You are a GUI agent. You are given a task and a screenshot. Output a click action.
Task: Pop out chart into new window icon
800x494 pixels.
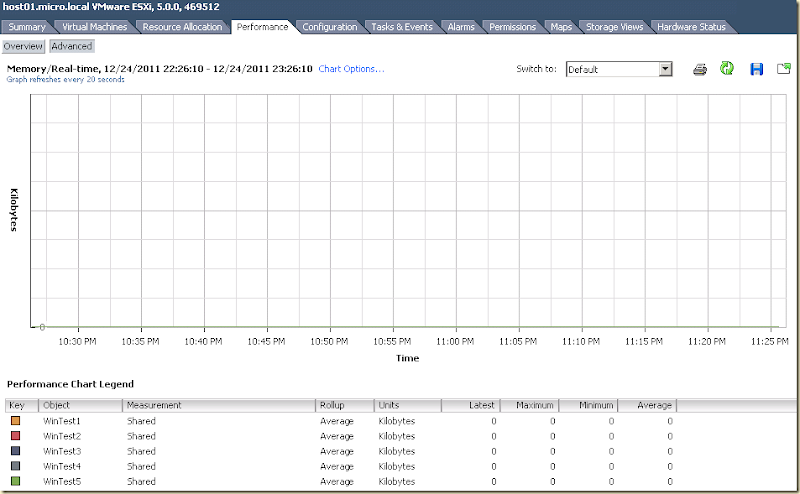[784, 68]
